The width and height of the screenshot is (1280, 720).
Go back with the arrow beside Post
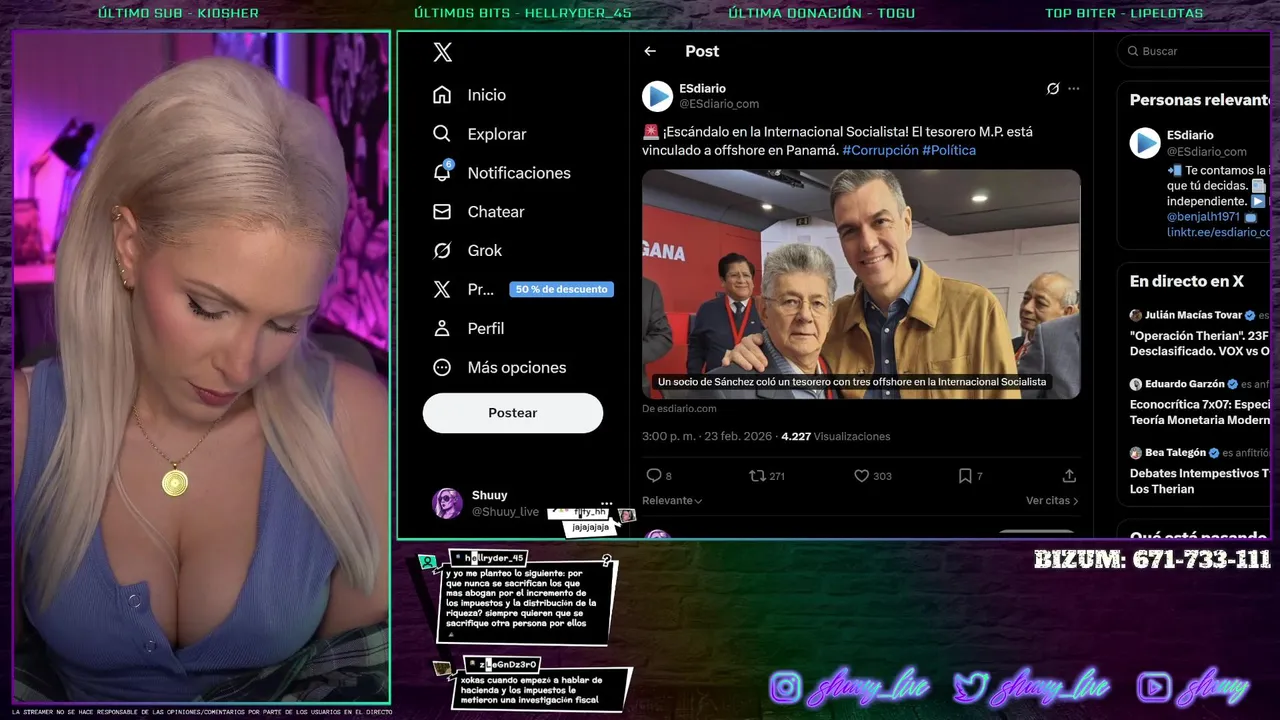(650, 51)
